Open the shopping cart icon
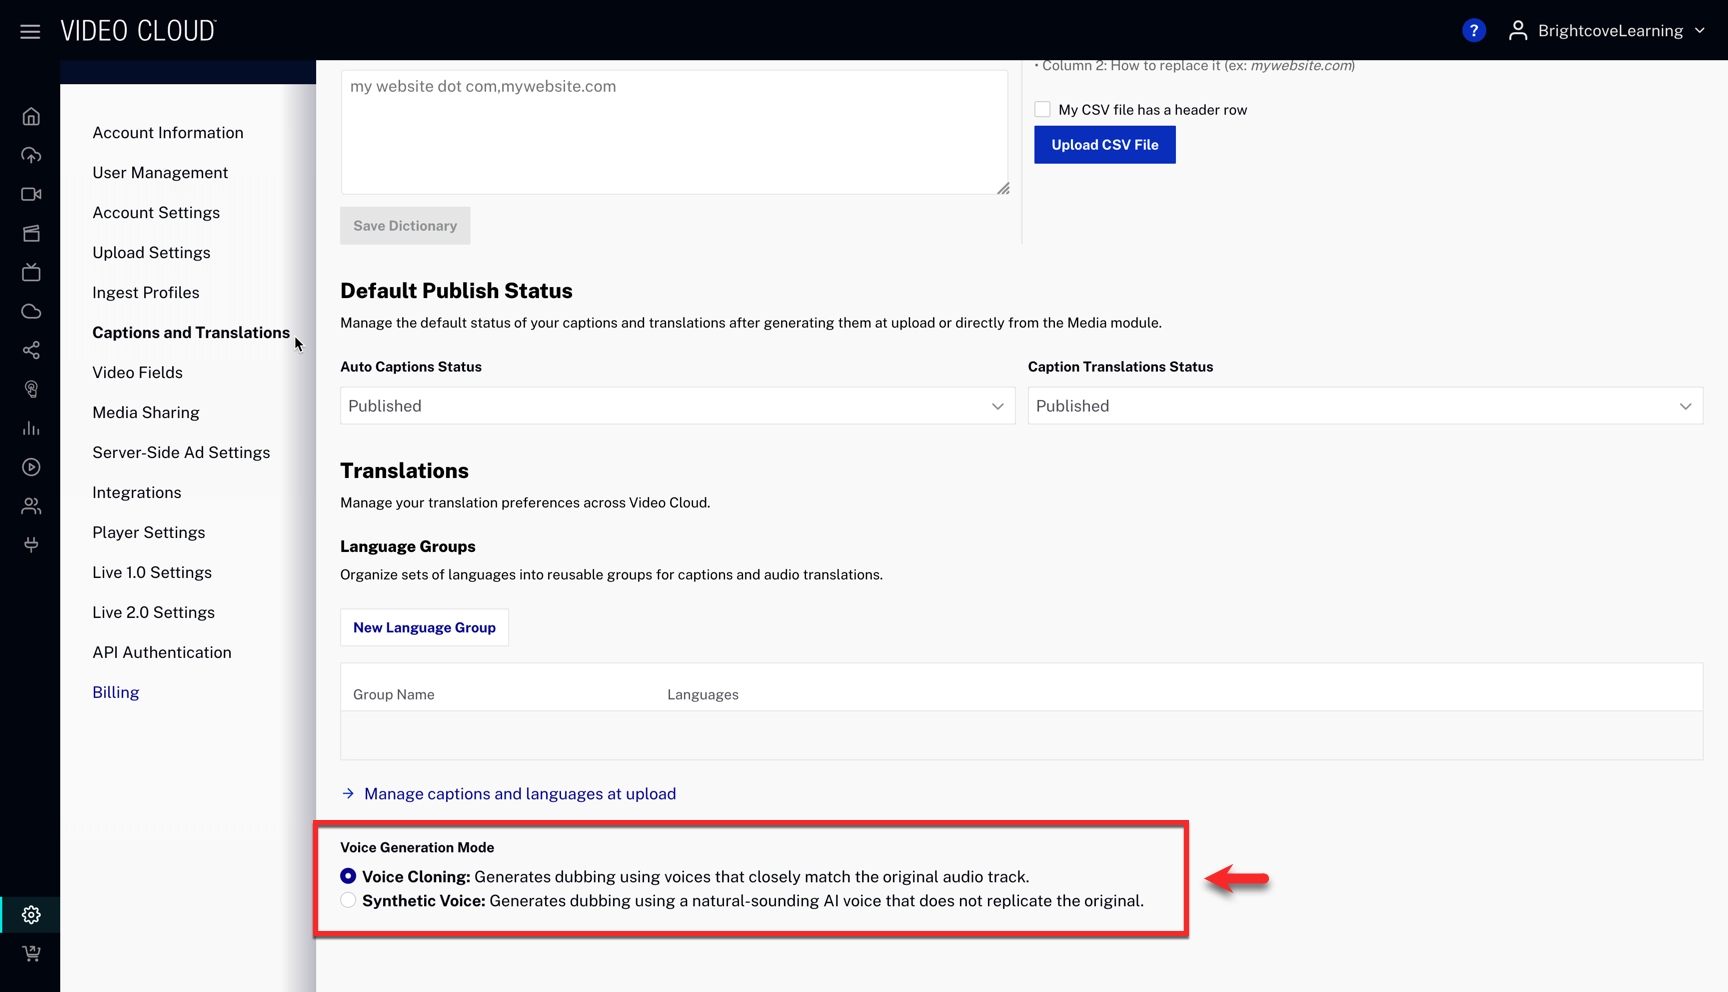 coord(31,953)
